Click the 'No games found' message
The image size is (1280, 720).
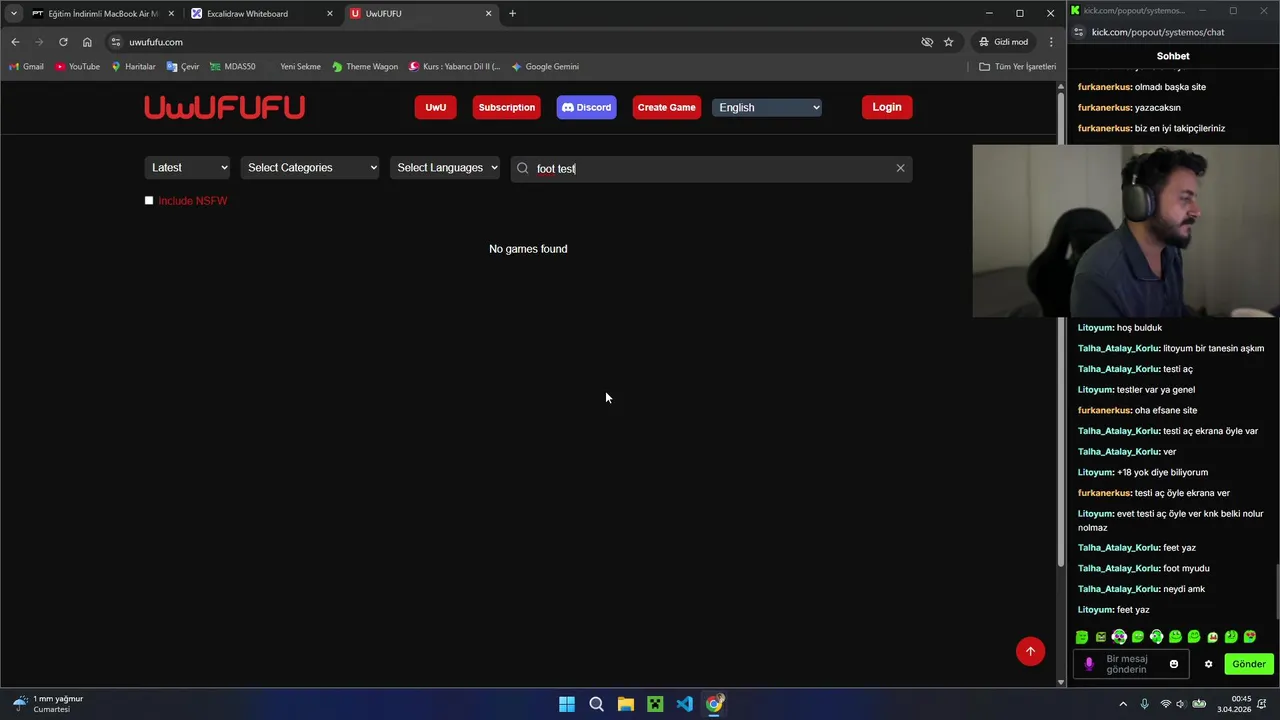528,248
